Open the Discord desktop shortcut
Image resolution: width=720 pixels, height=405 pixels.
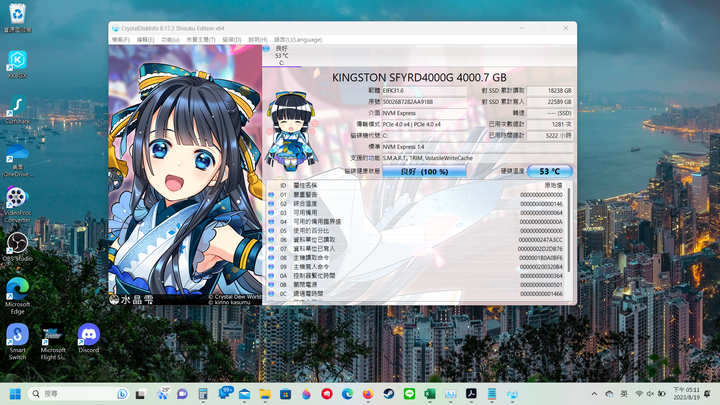[x=89, y=338]
